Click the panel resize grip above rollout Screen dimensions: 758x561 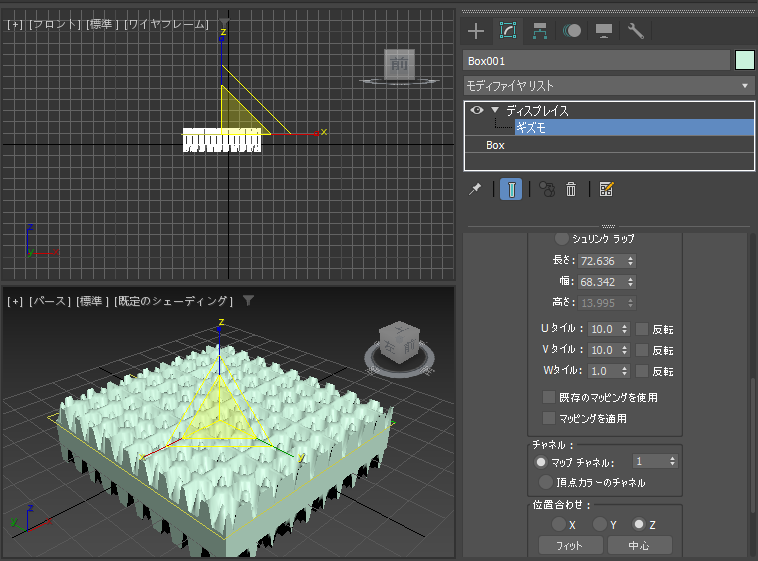click(608, 226)
